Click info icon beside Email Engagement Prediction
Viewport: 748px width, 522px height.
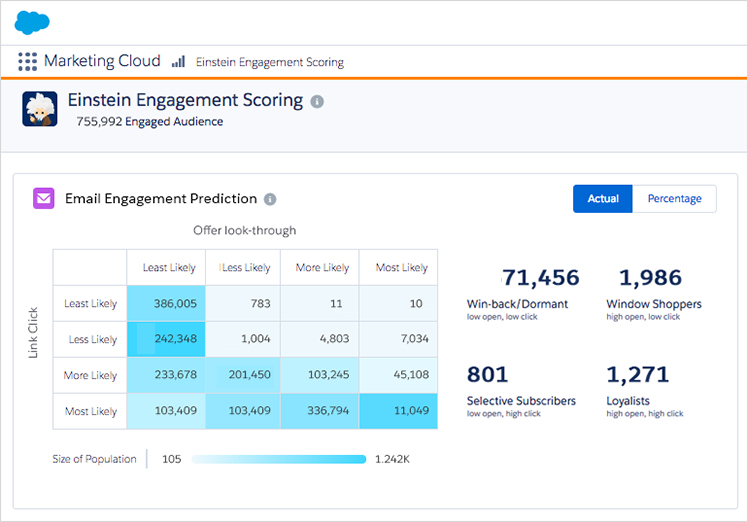(x=270, y=199)
